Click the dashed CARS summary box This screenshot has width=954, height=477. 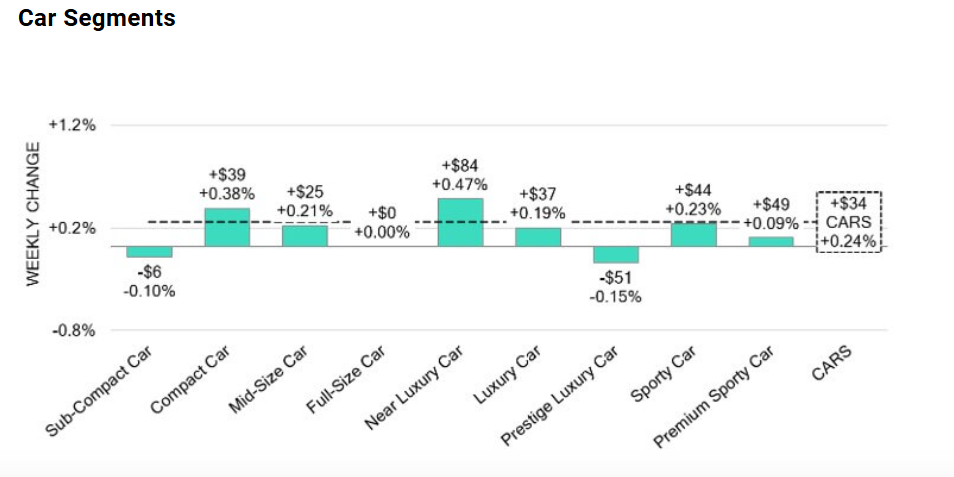[848, 222]
